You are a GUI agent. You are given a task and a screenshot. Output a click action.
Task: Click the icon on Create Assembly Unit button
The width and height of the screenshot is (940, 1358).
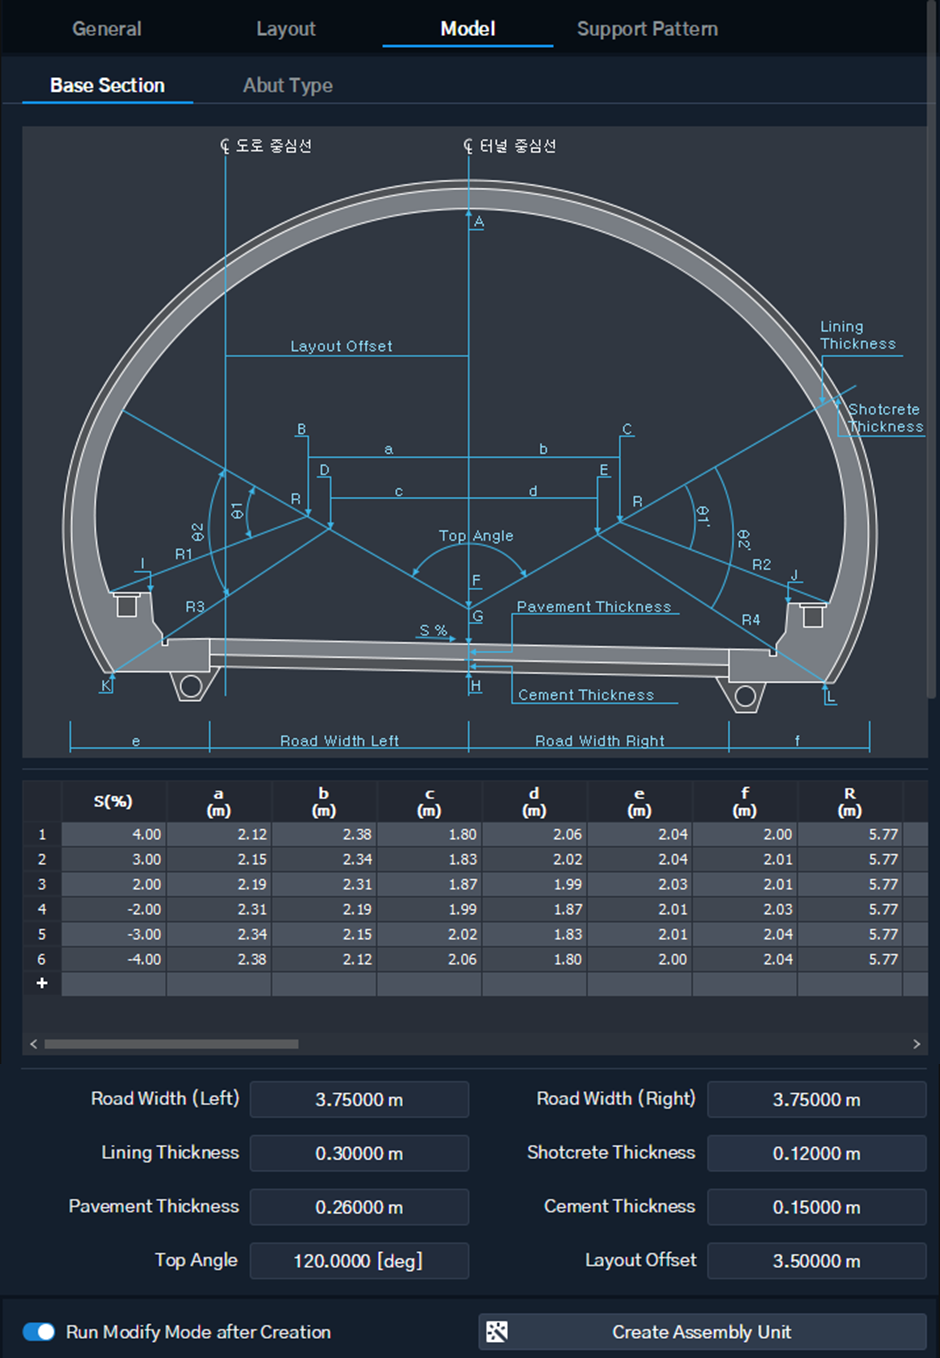497,1332
